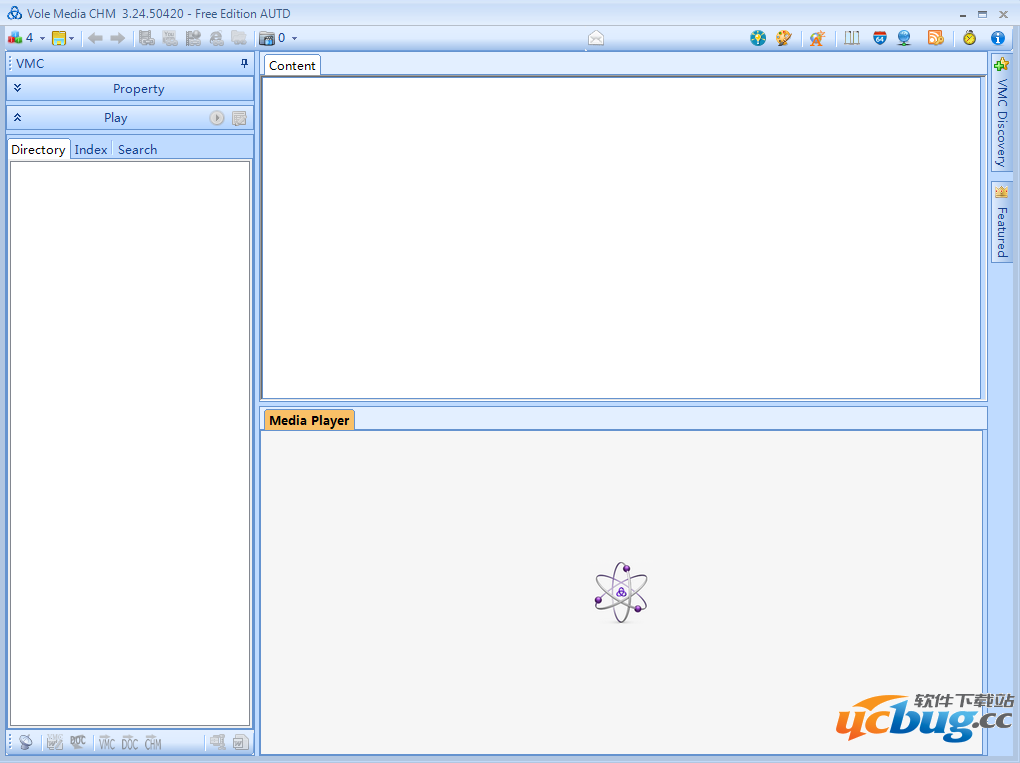Switch to the Index tab
Image resolution: width=1020 pixels, height=763 pixels.
91,150
